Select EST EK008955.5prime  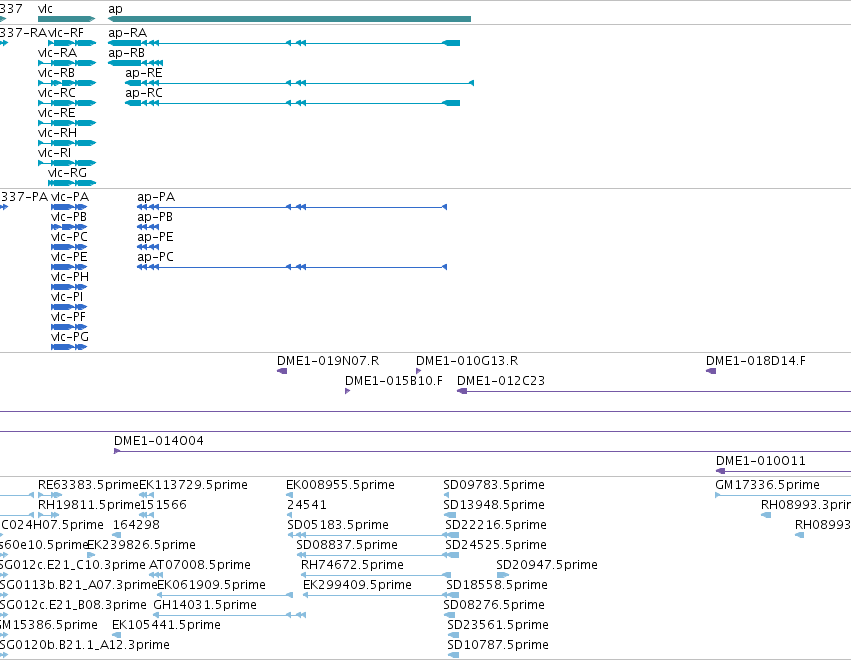pyautogui.click(x=340, y=485)
